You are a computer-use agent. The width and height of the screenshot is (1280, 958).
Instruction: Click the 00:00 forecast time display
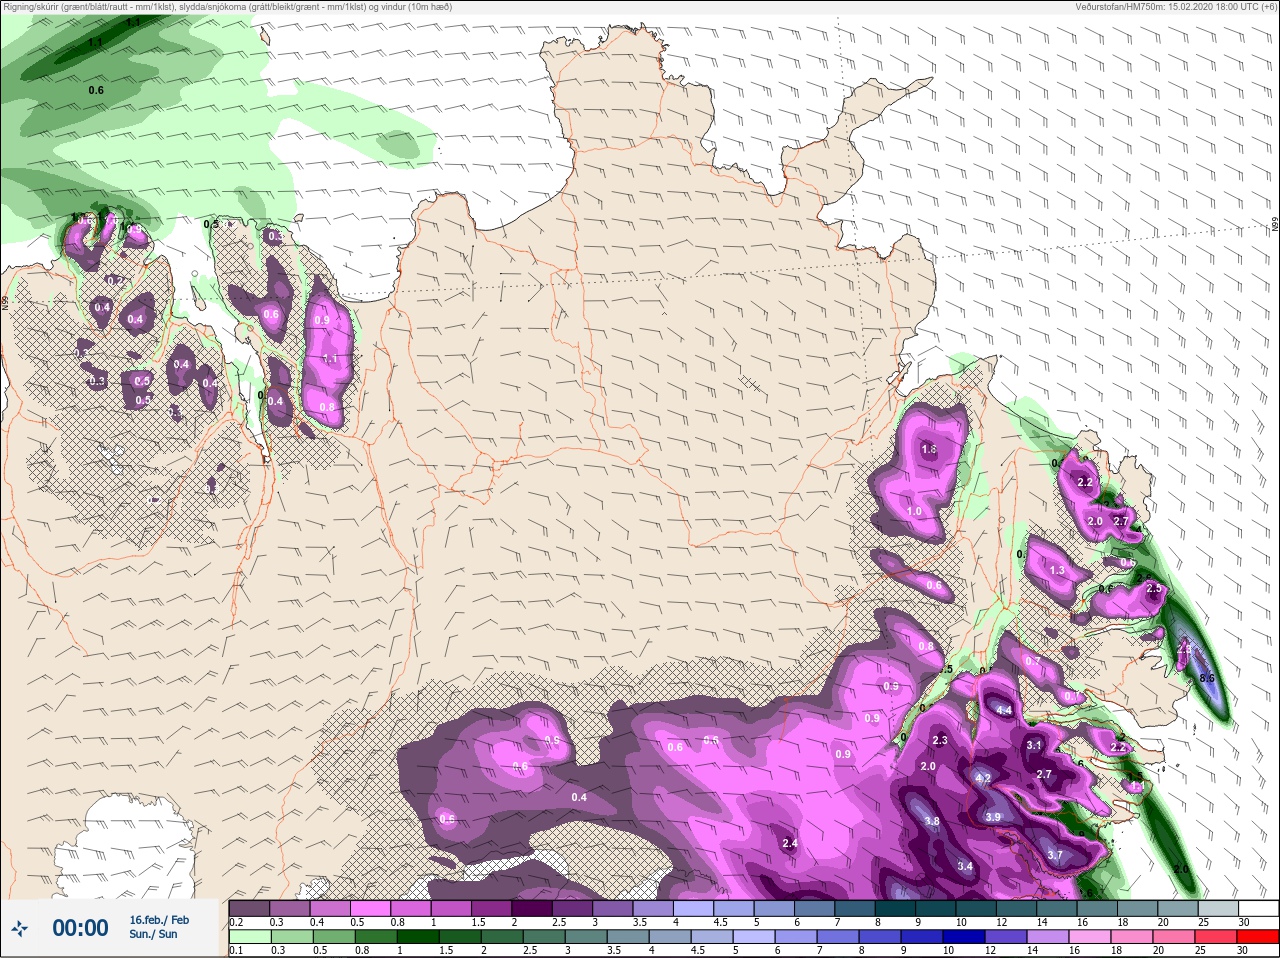click(x=80, y=928)
